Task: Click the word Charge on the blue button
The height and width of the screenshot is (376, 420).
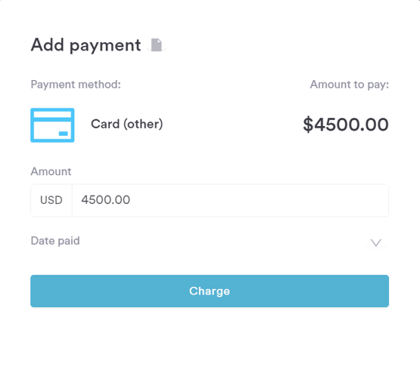Action: (x=209, y=291)
